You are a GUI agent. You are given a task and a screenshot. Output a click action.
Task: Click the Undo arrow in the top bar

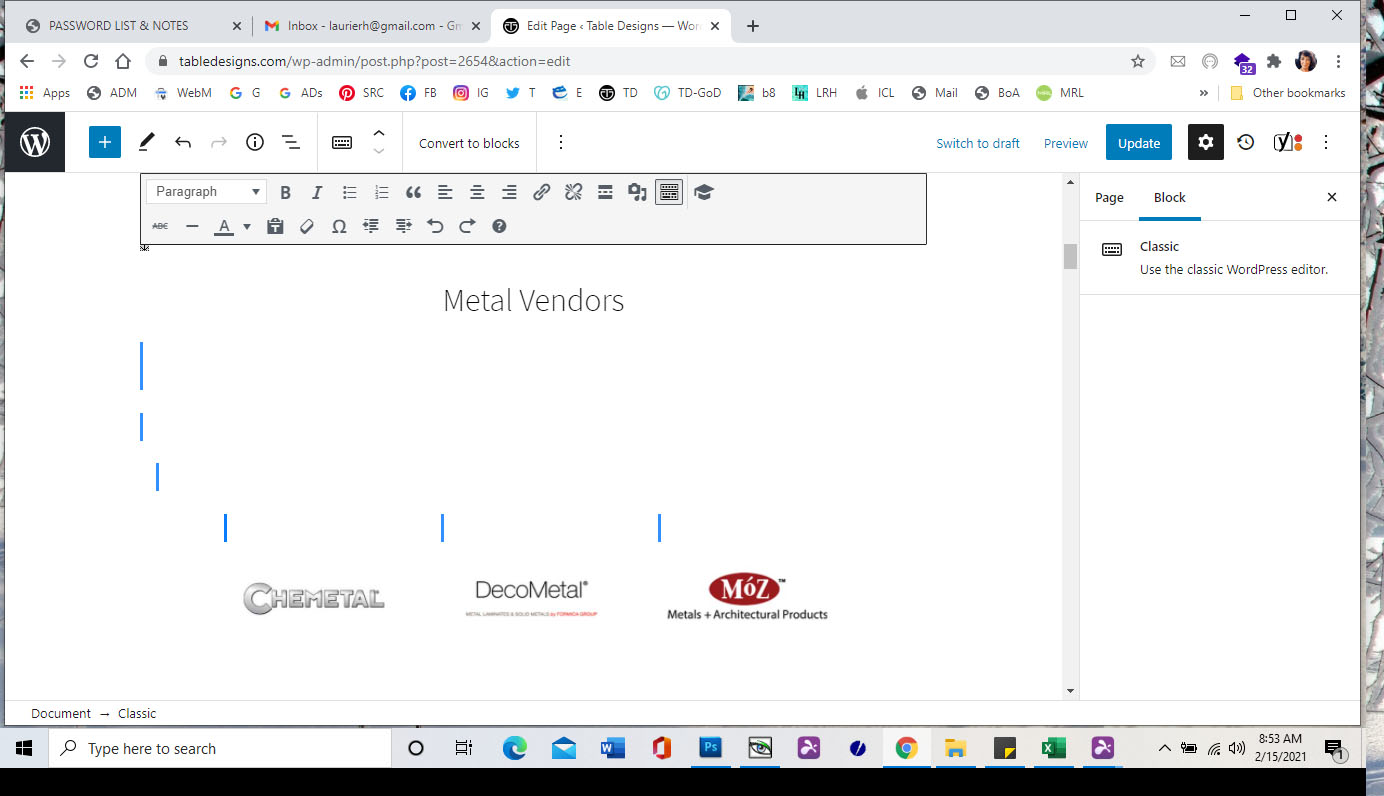(x=182, y=142)
